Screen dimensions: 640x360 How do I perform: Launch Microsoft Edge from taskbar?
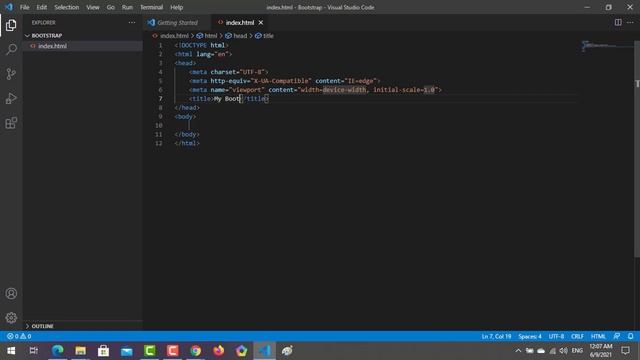point(58,351)
